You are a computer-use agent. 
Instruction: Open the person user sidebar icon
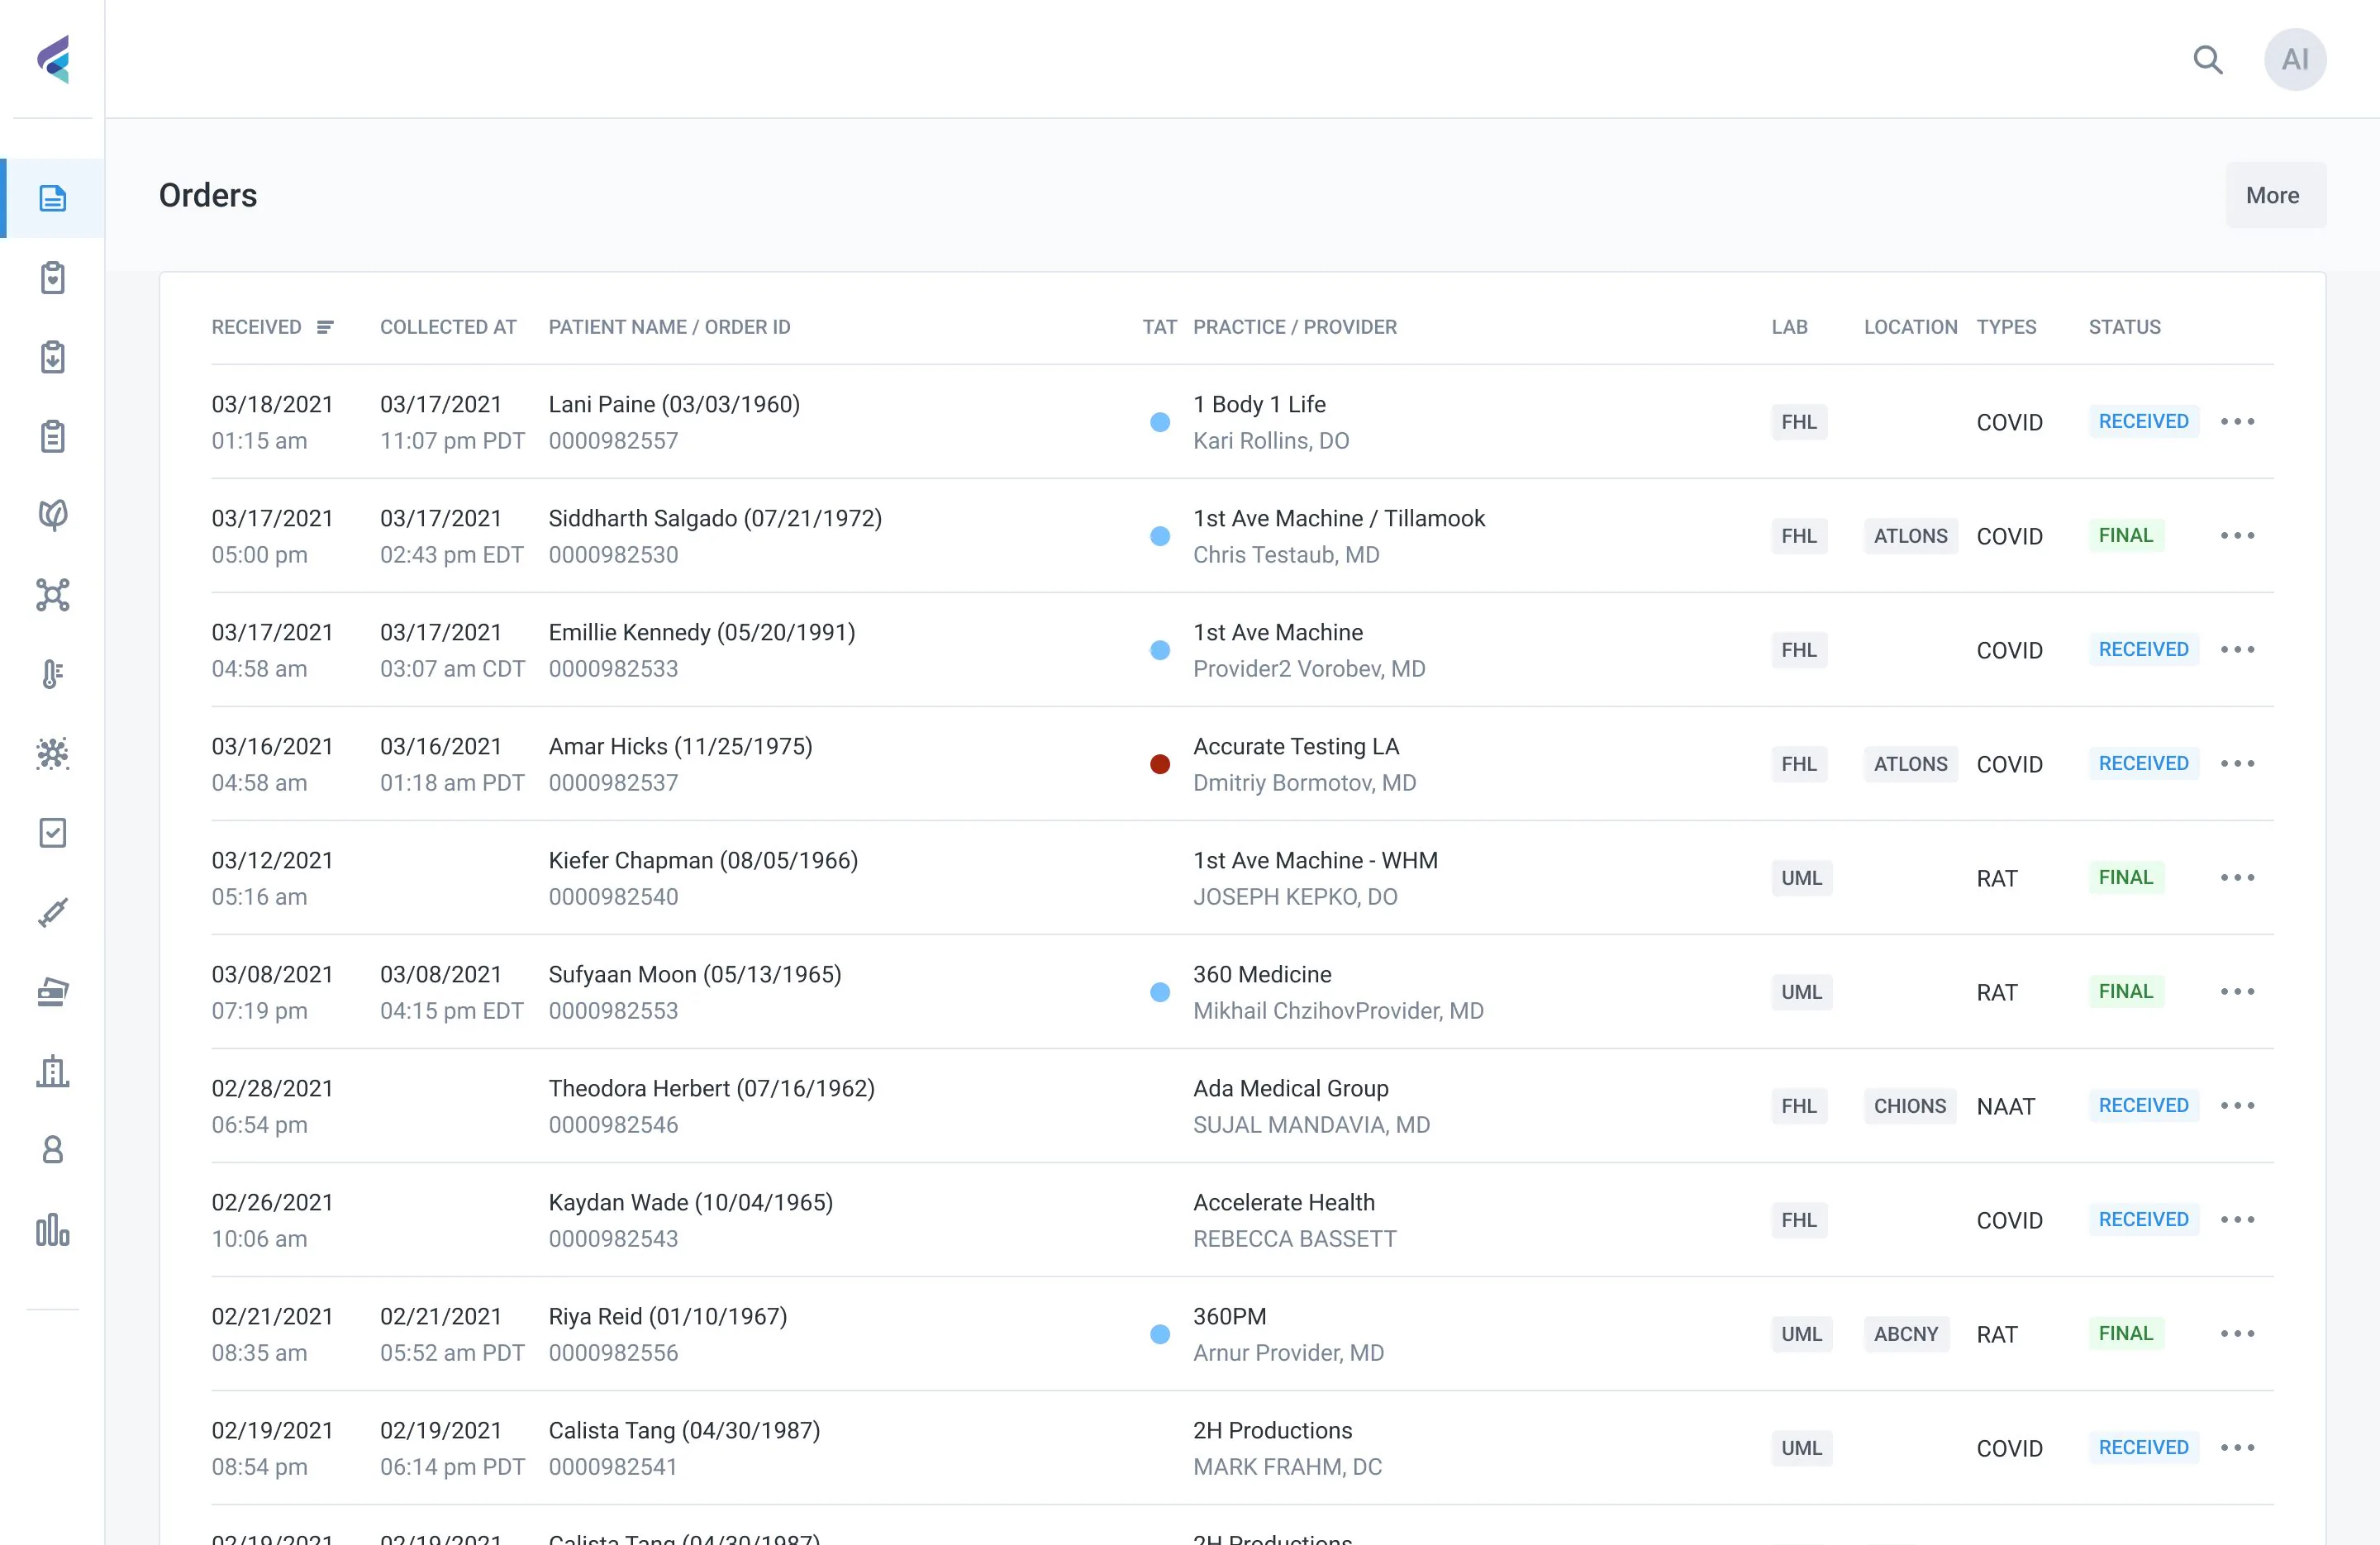[x=53, y=1150]
